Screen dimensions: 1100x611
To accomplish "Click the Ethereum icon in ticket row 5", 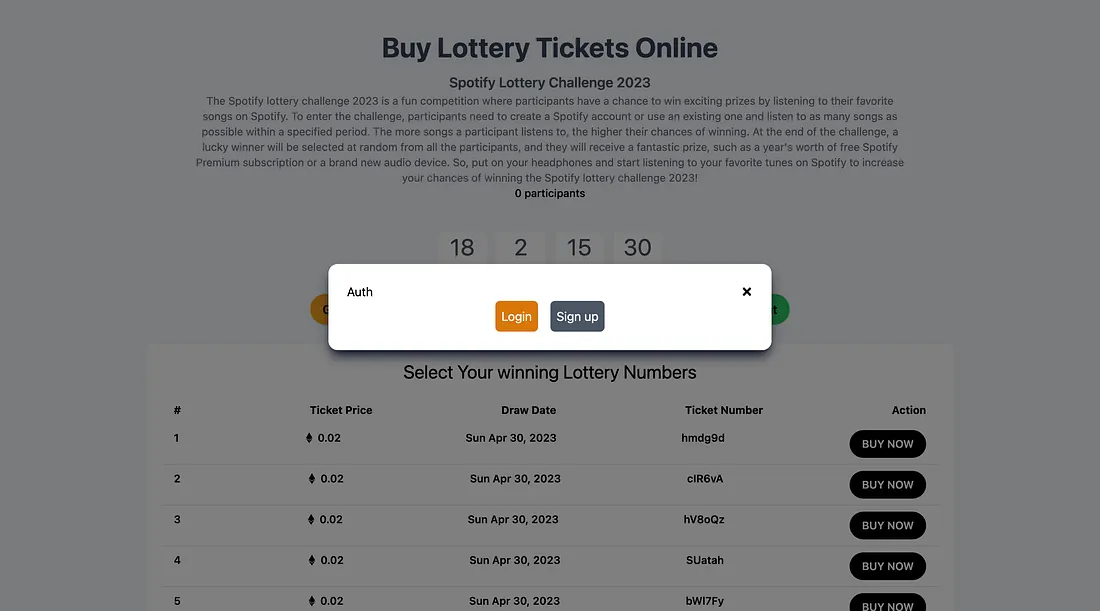I will (x=311, y=601).
